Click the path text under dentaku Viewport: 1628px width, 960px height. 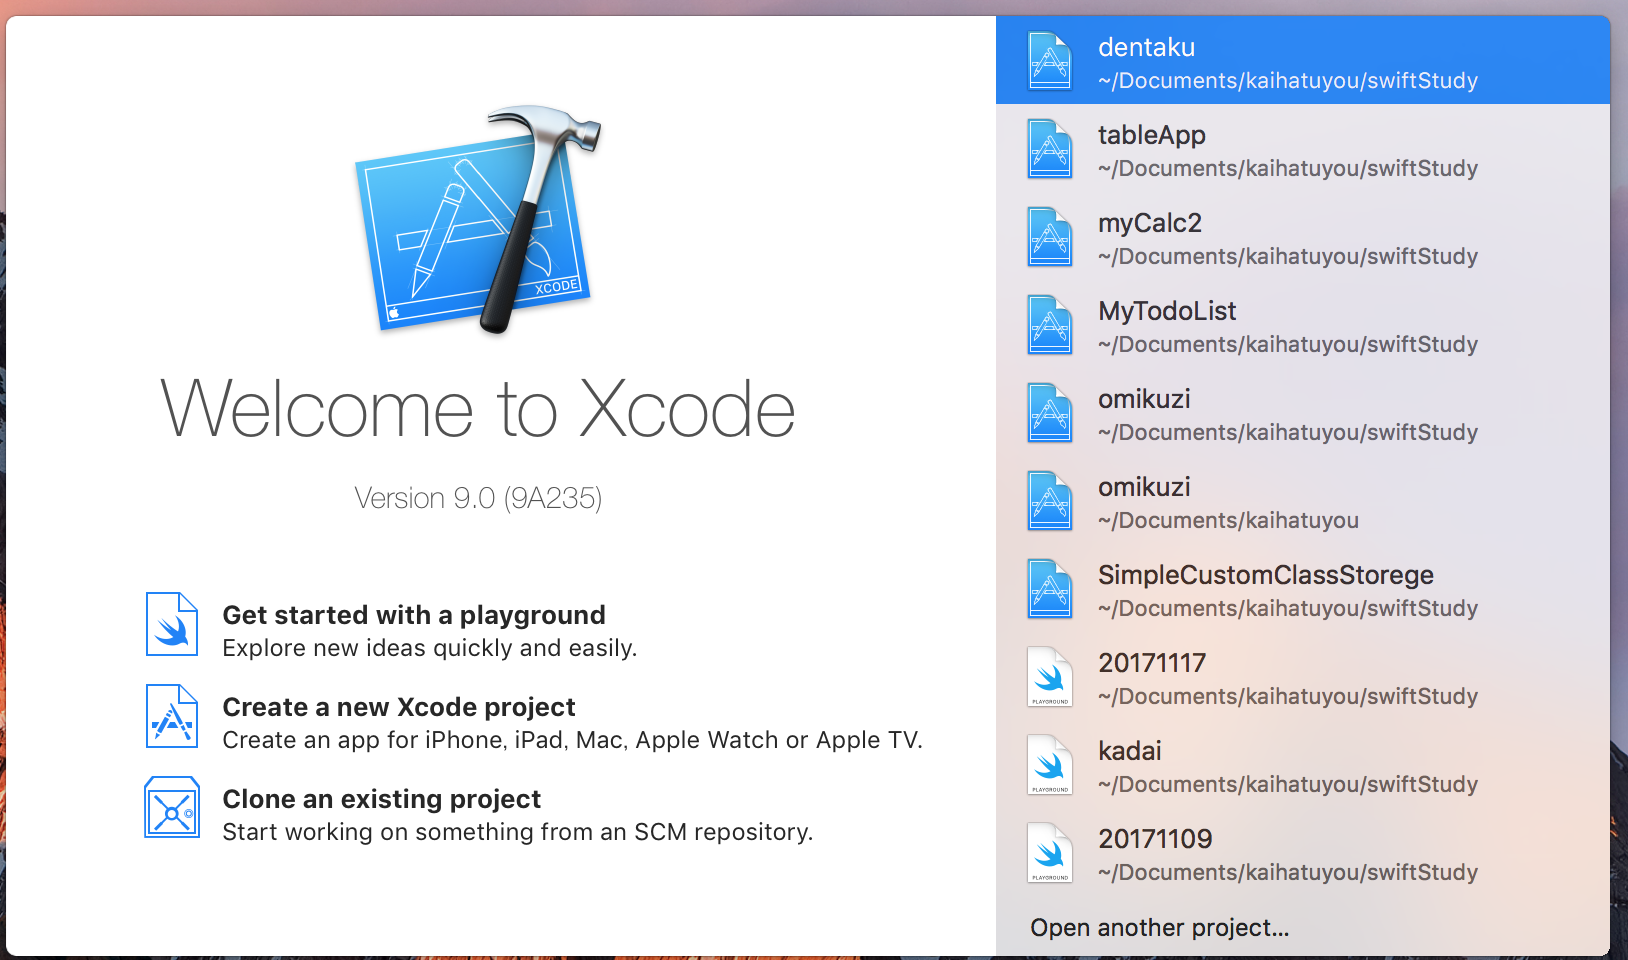[x=1288, y=81]
